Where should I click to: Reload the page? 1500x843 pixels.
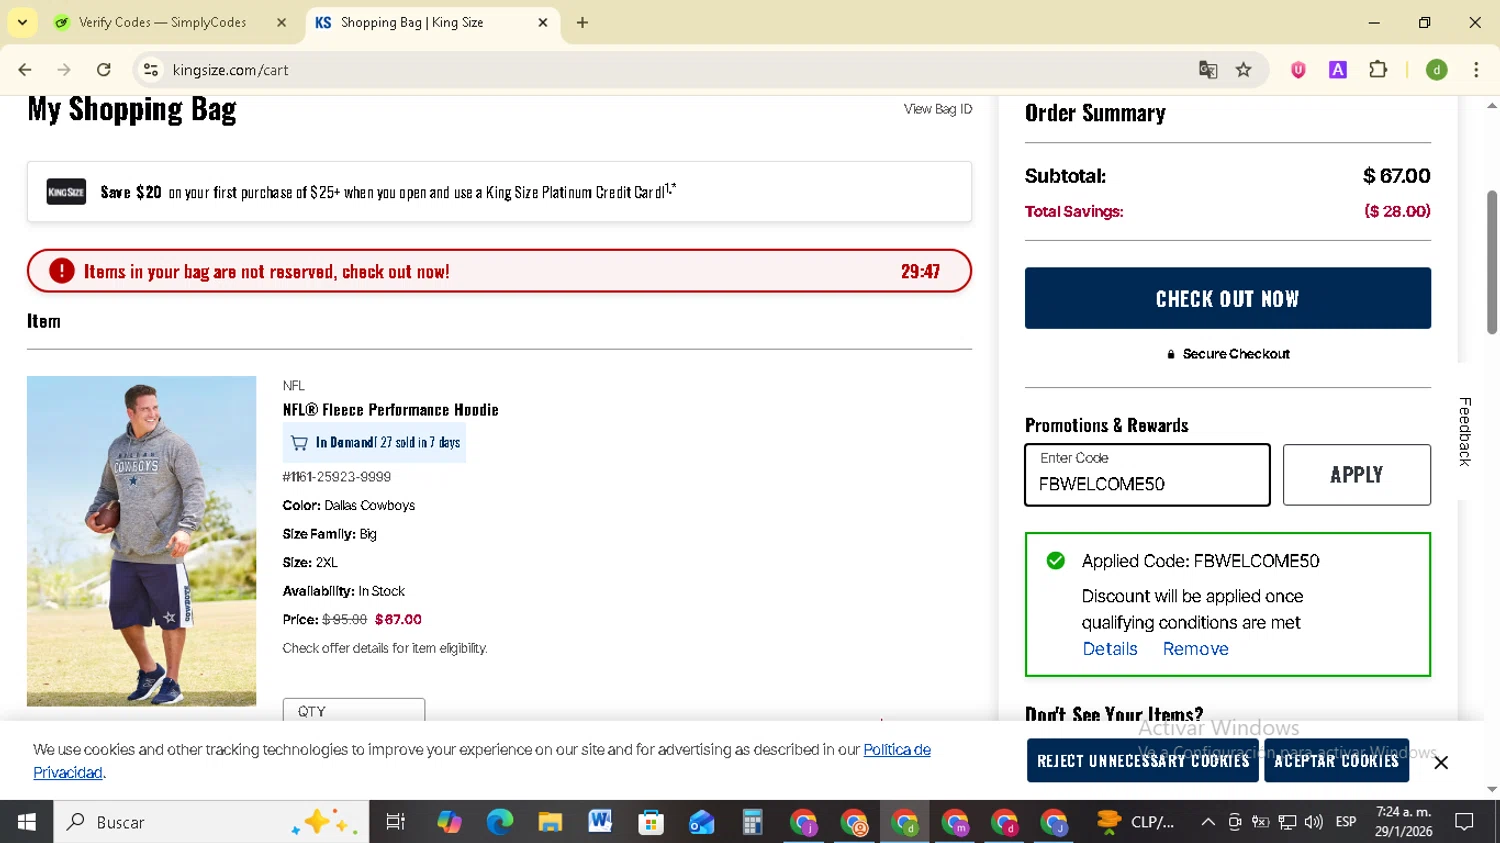[104, 70]
